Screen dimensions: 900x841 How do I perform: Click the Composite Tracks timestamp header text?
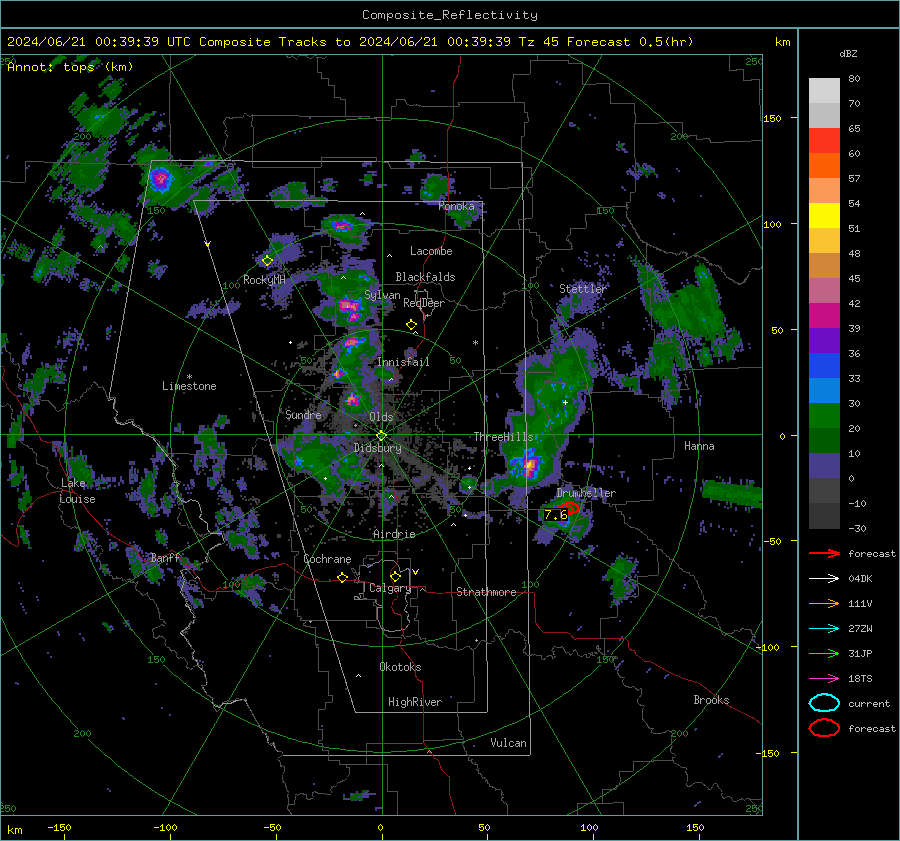tap(350, 42)
